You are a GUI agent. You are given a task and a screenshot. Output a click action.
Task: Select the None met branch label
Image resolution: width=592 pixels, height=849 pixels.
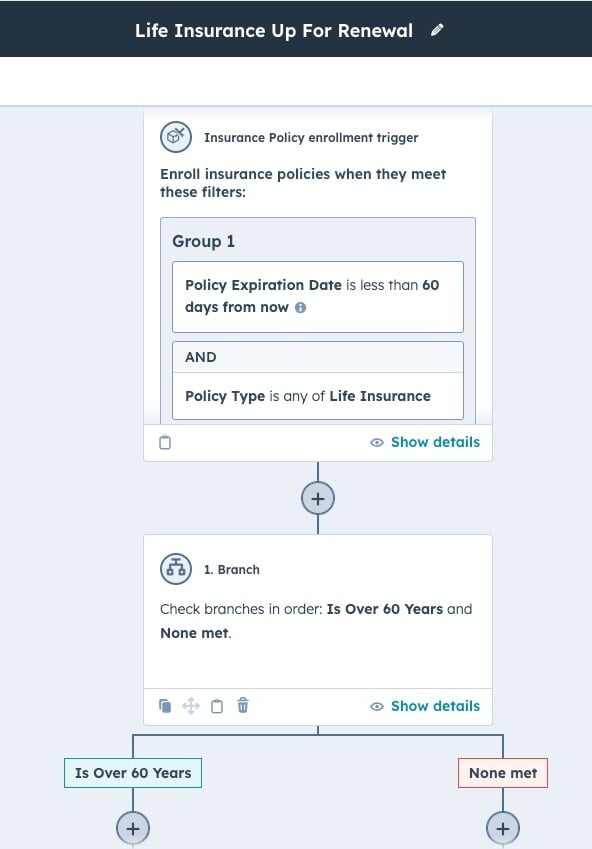point(503,773)
